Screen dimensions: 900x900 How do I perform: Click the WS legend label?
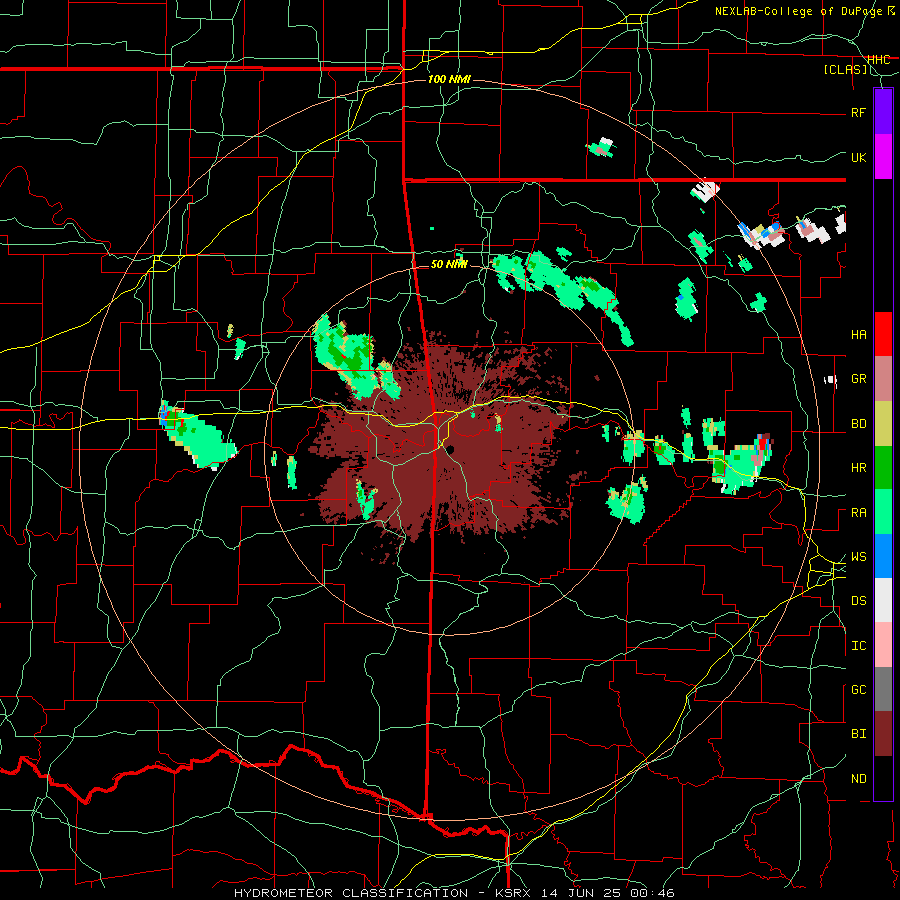point(858,556)
